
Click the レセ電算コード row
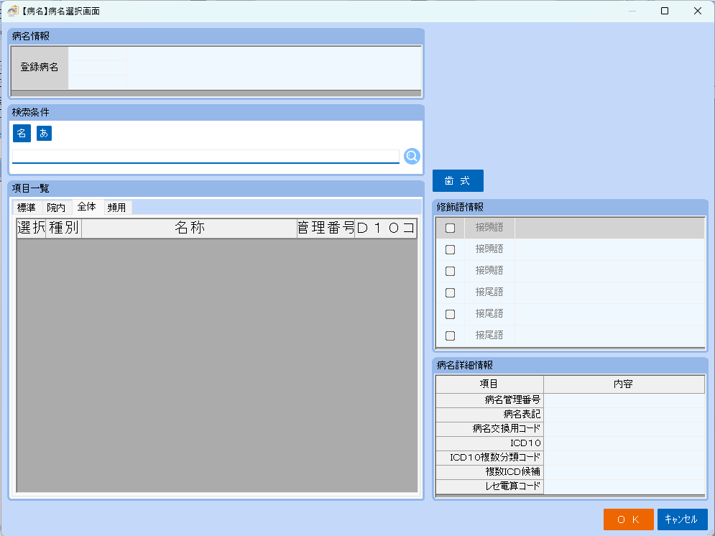point(570,486)
